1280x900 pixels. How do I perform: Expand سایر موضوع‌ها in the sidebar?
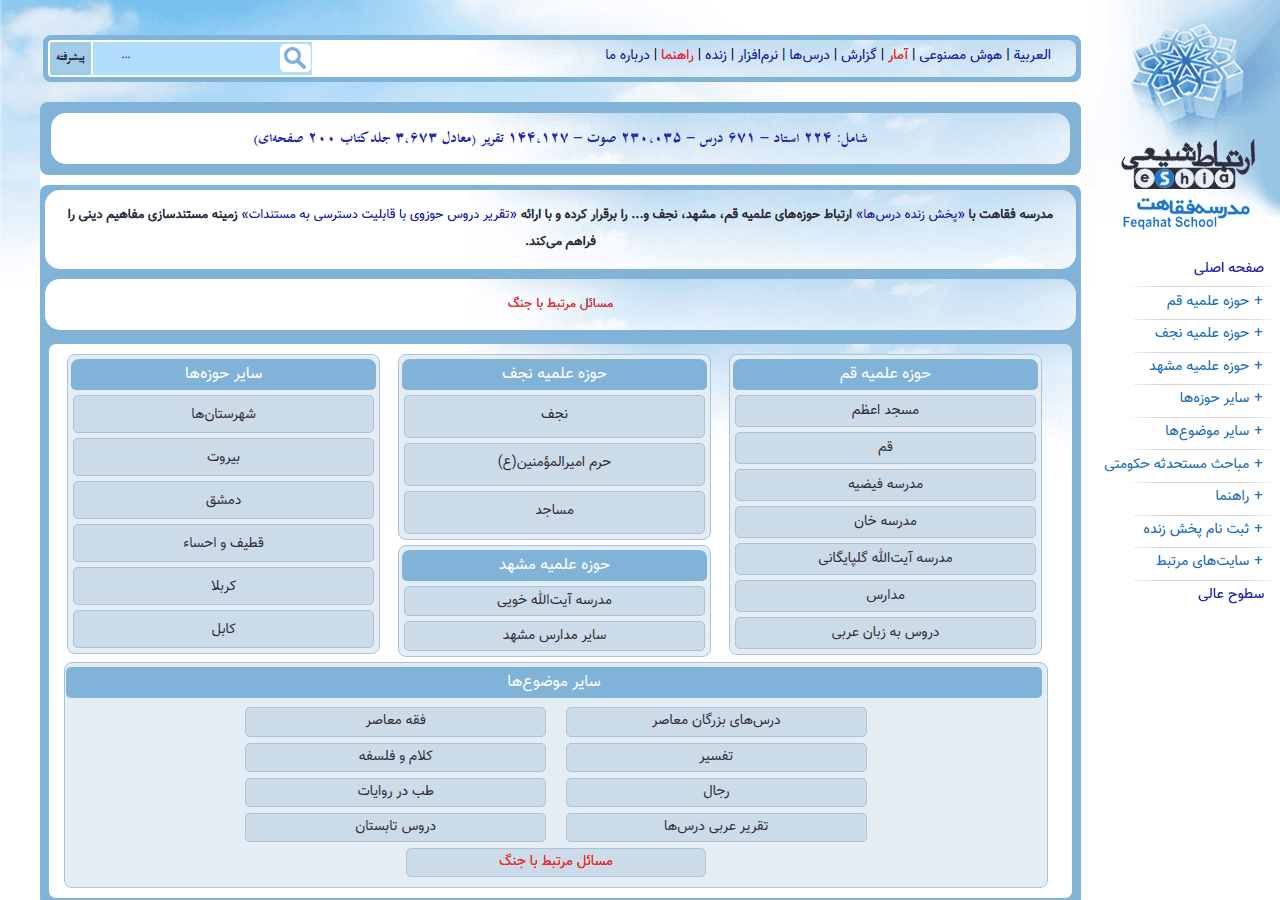click(1214, 432)
